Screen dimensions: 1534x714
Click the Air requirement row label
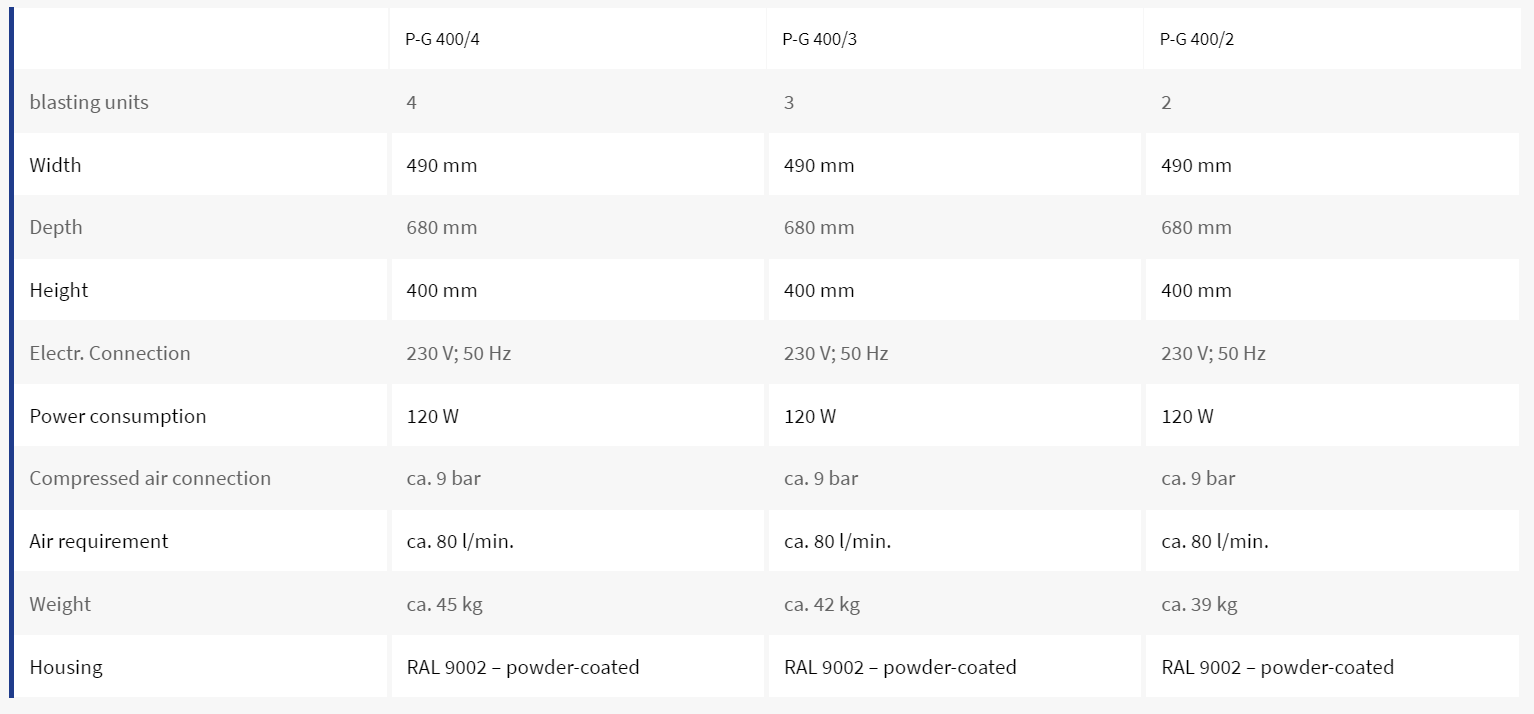point(99,541)
